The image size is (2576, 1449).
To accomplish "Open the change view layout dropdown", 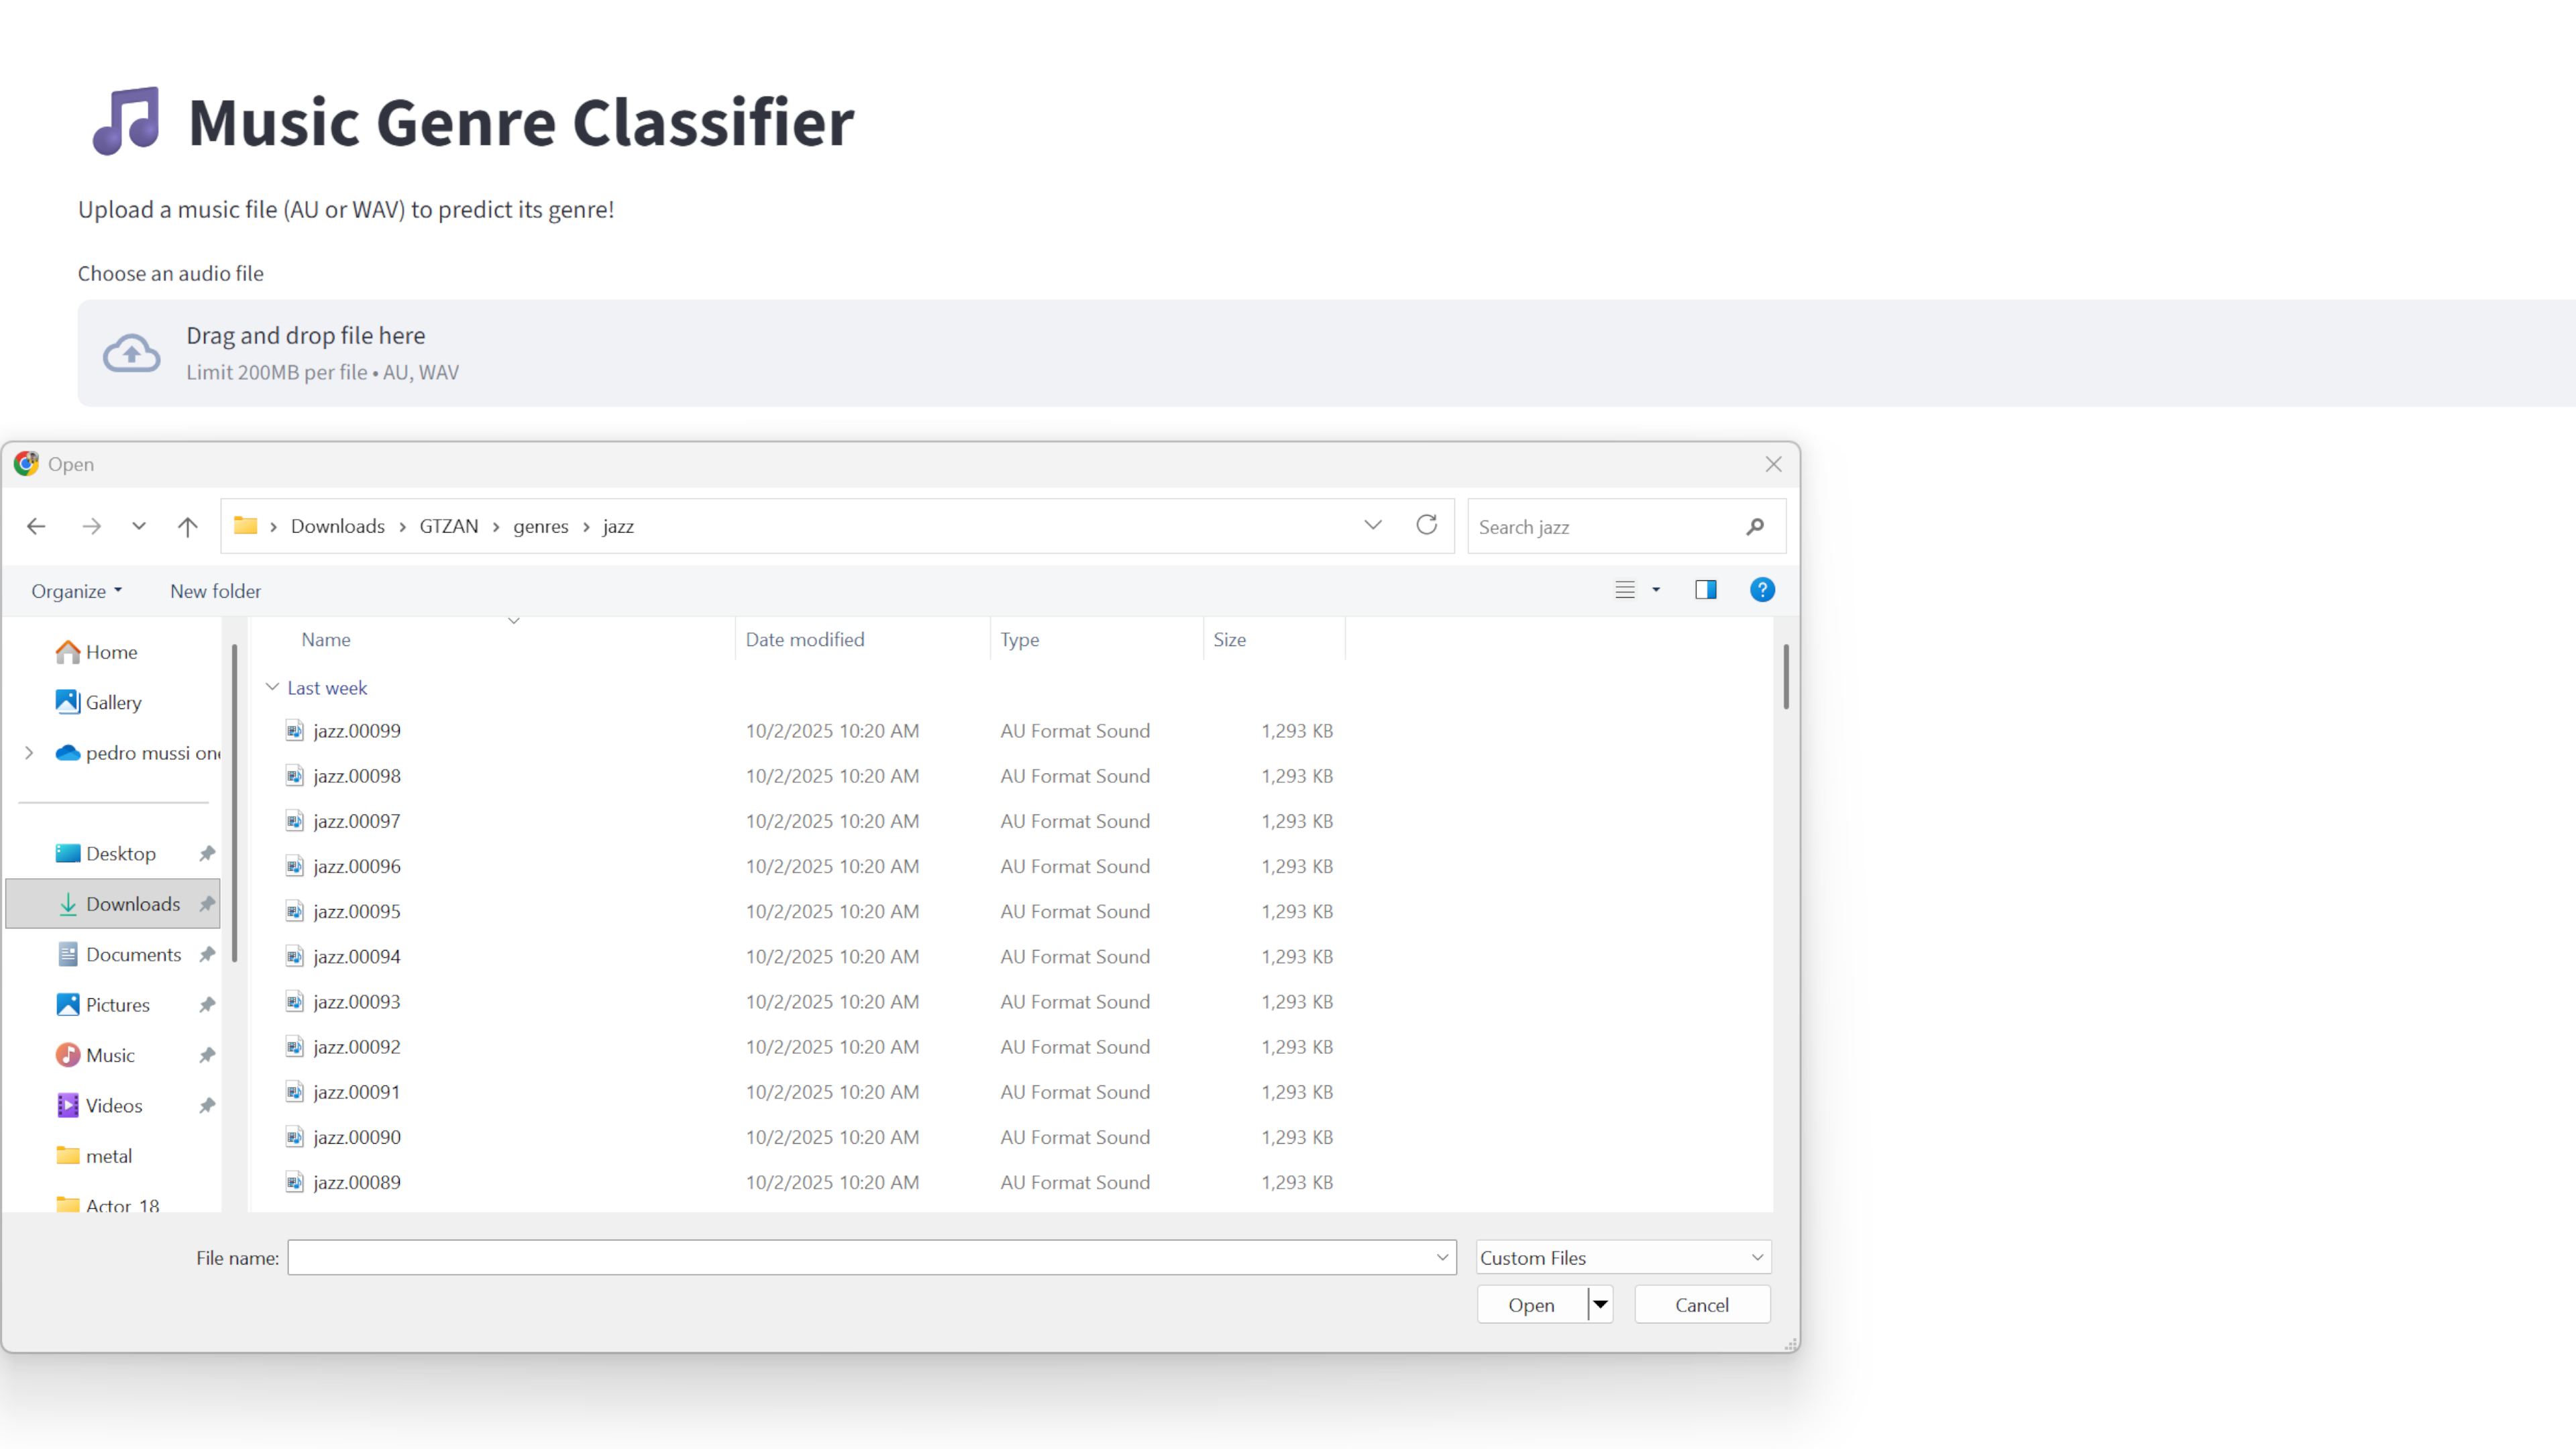I will click(1655, 590).
